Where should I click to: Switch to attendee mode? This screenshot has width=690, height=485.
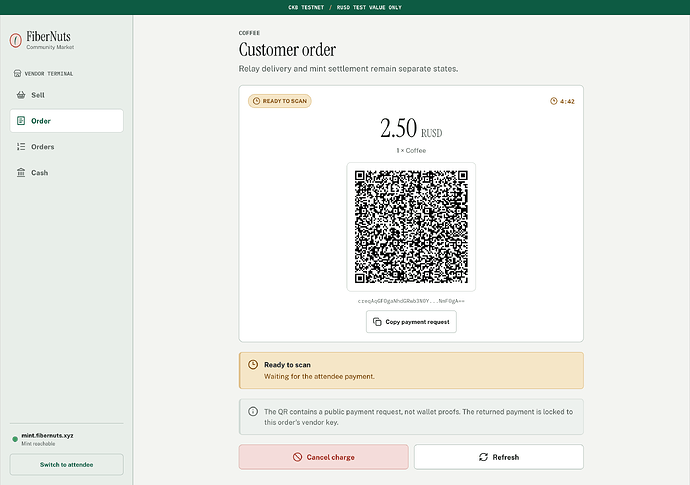66,464
